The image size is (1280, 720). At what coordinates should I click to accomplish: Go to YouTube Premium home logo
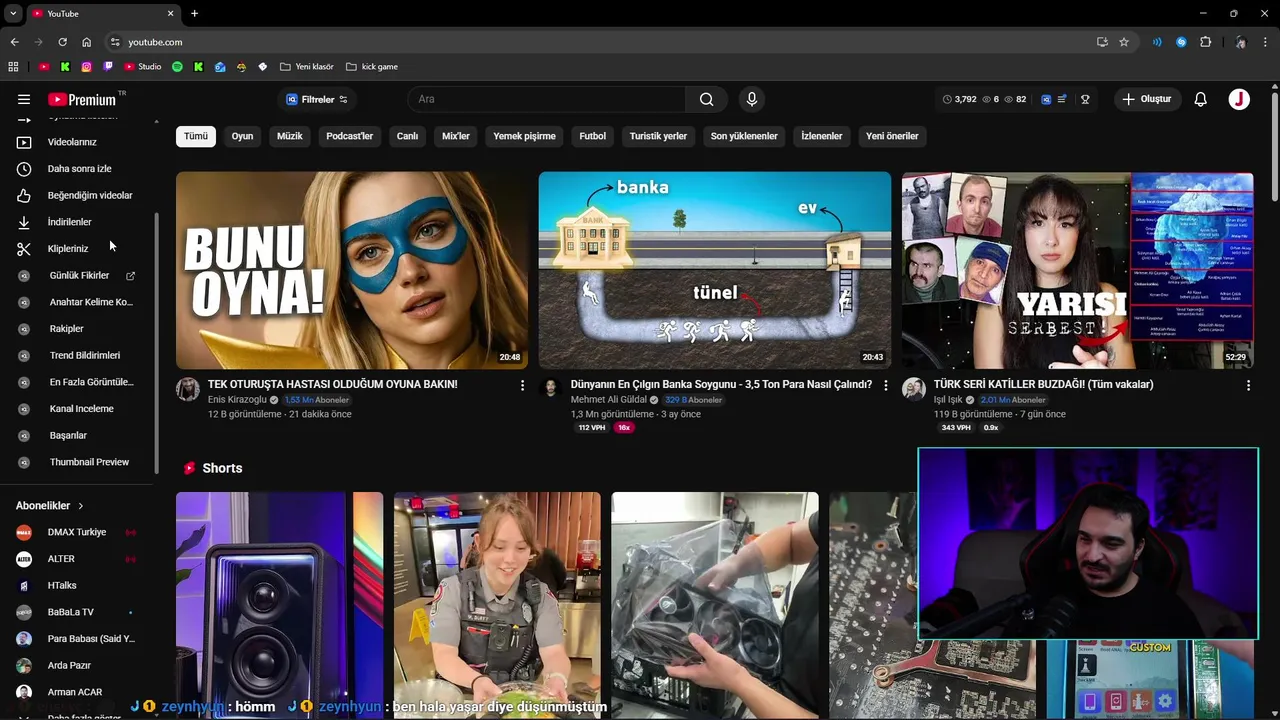coord(82,99)
